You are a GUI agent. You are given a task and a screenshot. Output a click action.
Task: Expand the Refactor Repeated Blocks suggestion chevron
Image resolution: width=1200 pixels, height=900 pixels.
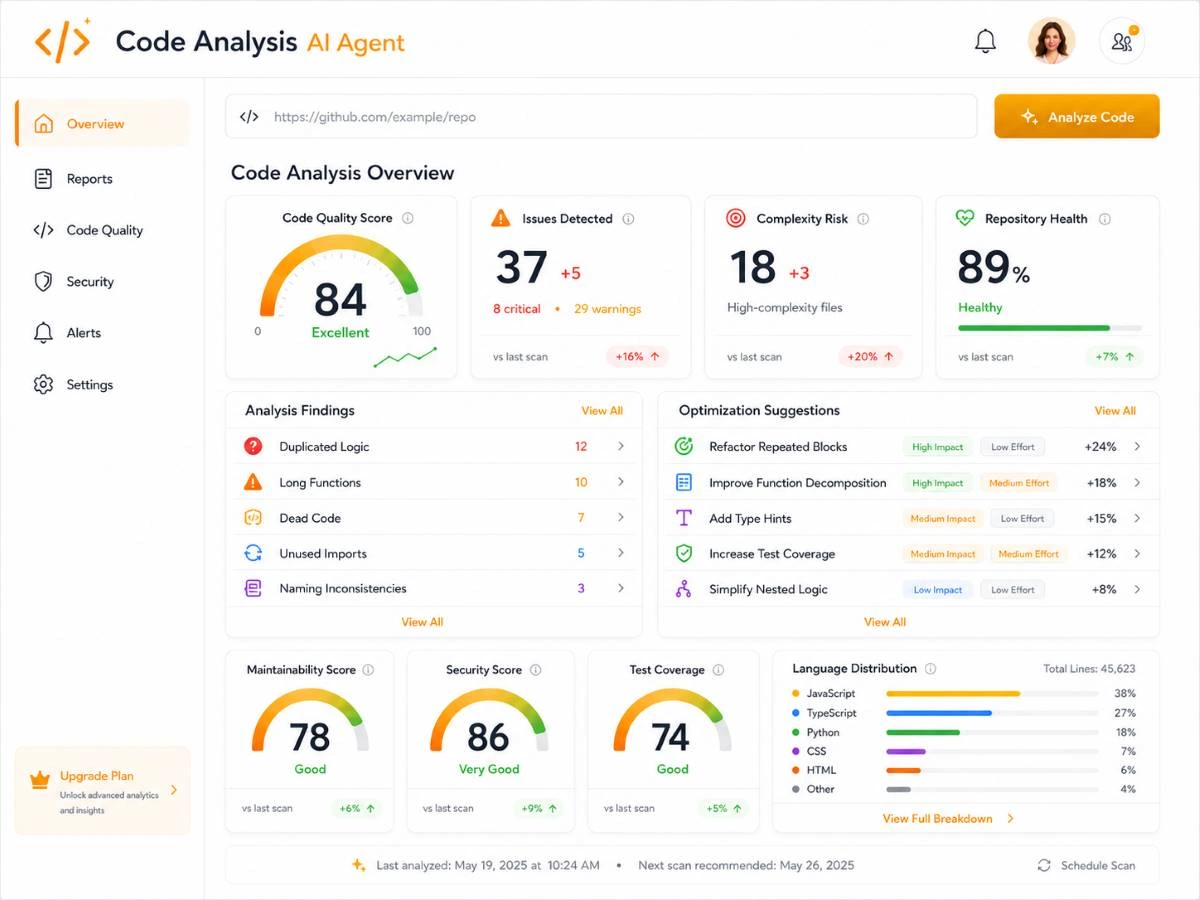tap(1137, 447)
